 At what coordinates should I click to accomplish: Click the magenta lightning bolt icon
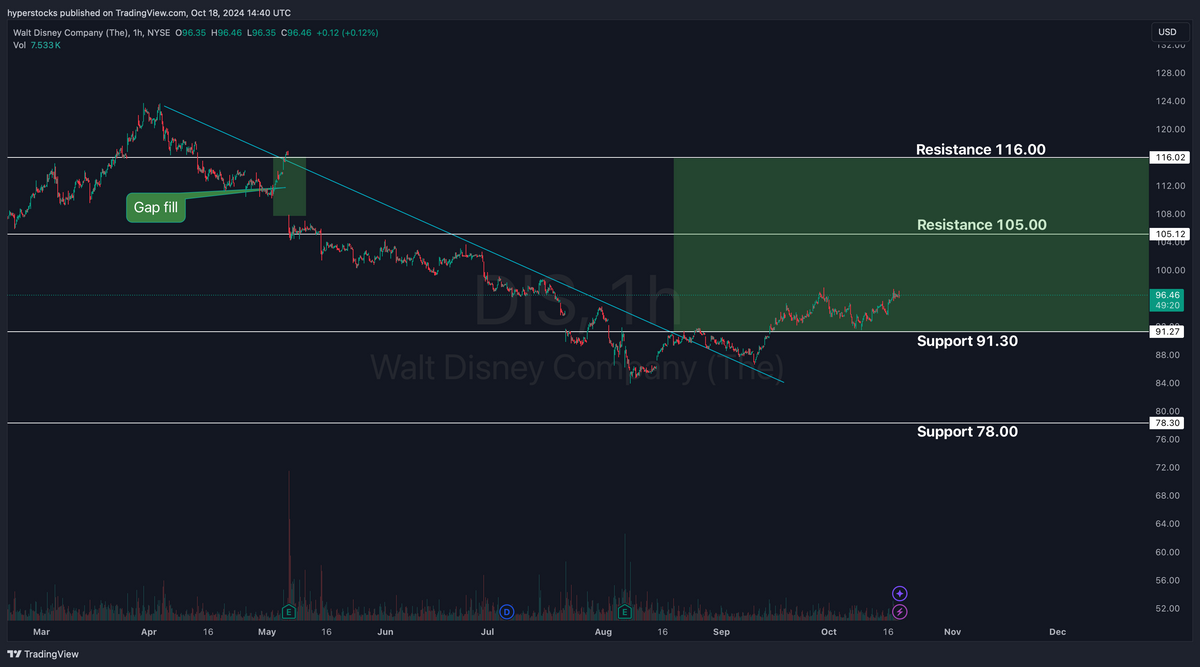(899, 612)
